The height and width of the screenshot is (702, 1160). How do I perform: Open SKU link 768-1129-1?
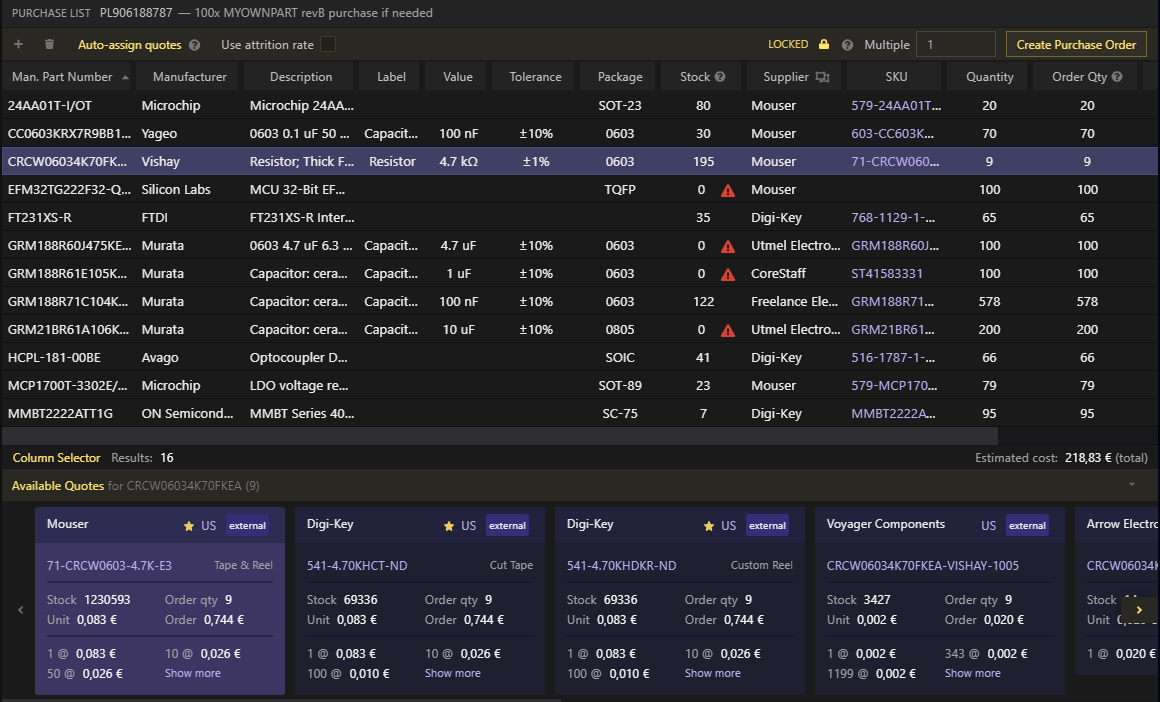click(x=893, y=218)
